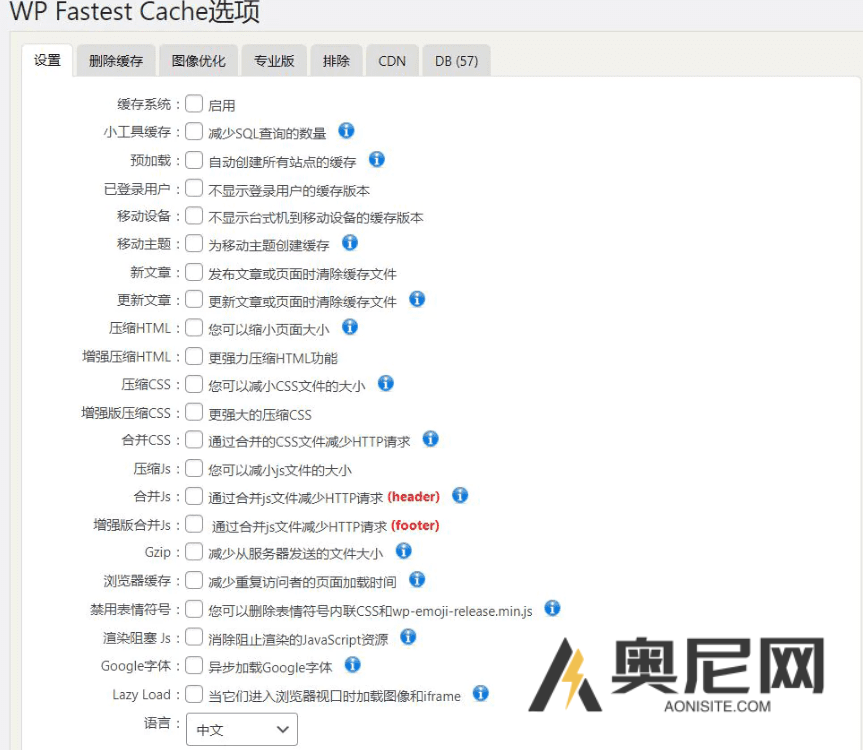Switch to the 设置 tab

[x=47, y=60]
